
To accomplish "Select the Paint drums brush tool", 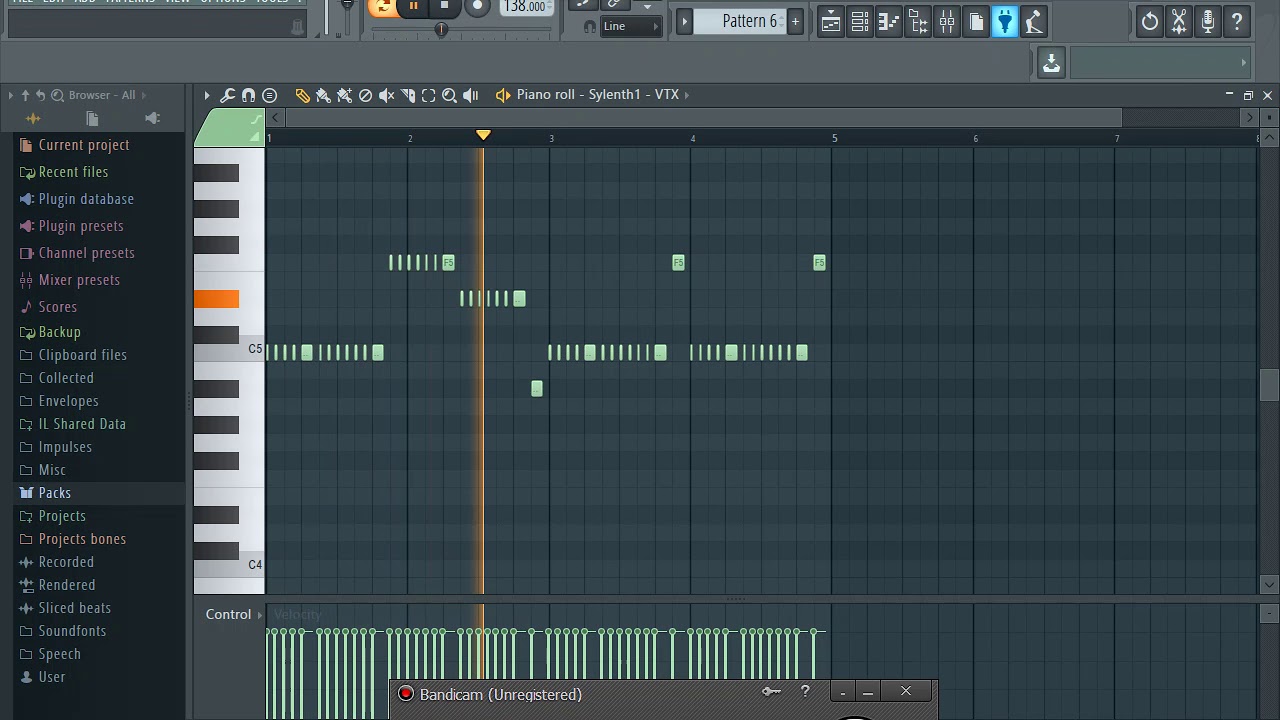I will 344,95.
